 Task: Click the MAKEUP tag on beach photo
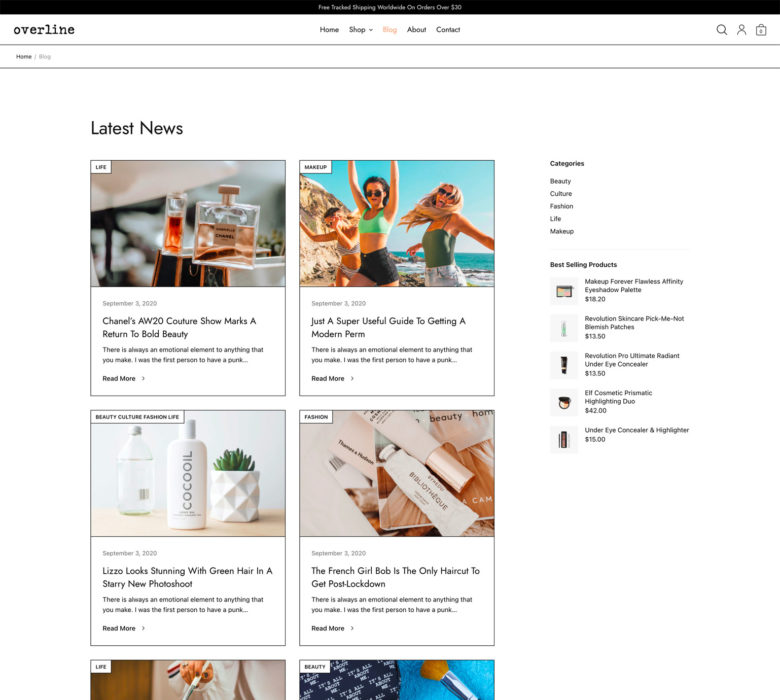coord(315,167)
